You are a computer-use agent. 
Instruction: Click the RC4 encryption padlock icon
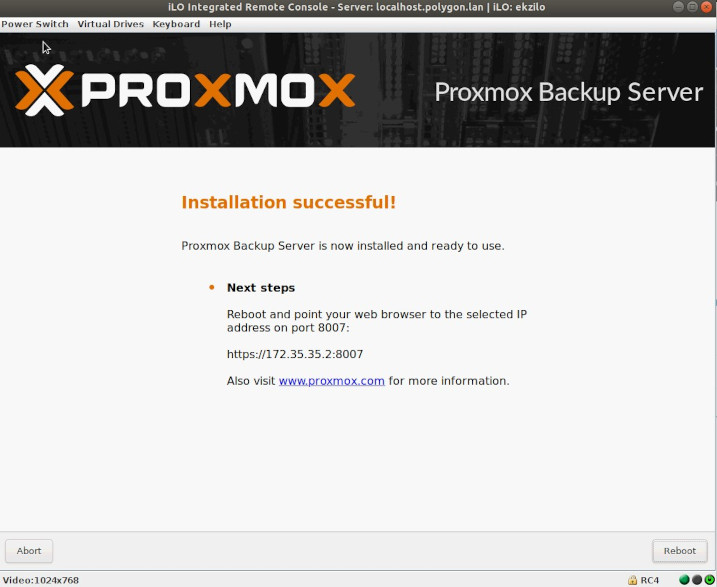point(632,580)
